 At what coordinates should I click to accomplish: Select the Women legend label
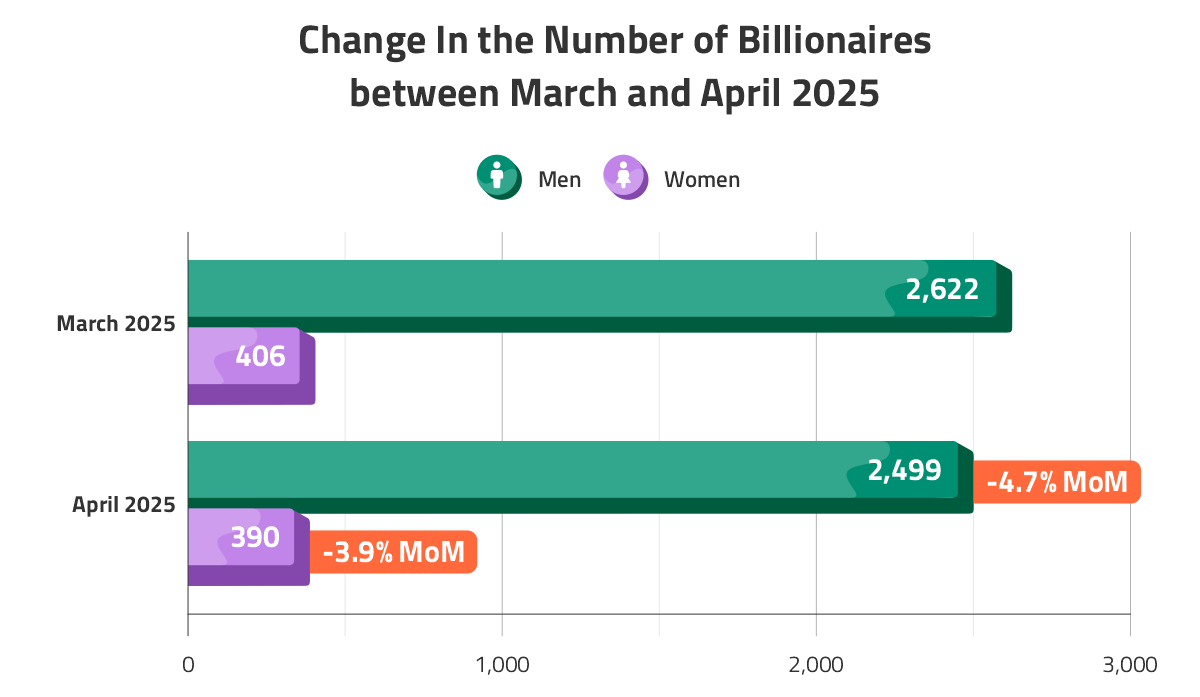pos(702,180)
